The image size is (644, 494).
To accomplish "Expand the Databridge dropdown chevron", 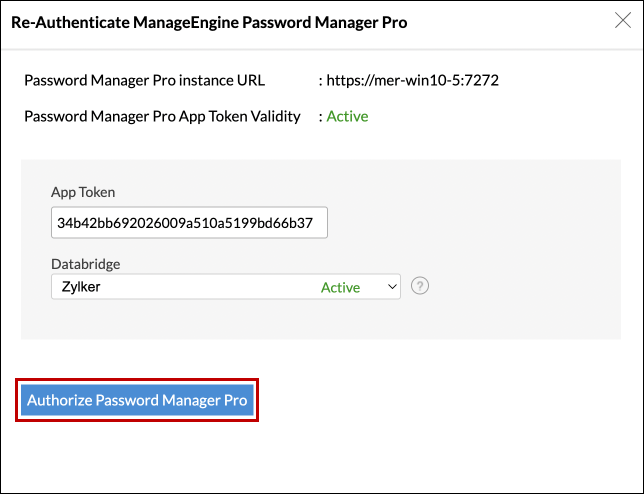I will click(390, 287).
